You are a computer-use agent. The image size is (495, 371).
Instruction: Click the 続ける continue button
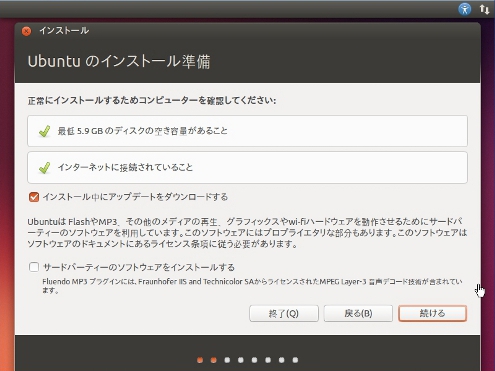pos(432,313)
